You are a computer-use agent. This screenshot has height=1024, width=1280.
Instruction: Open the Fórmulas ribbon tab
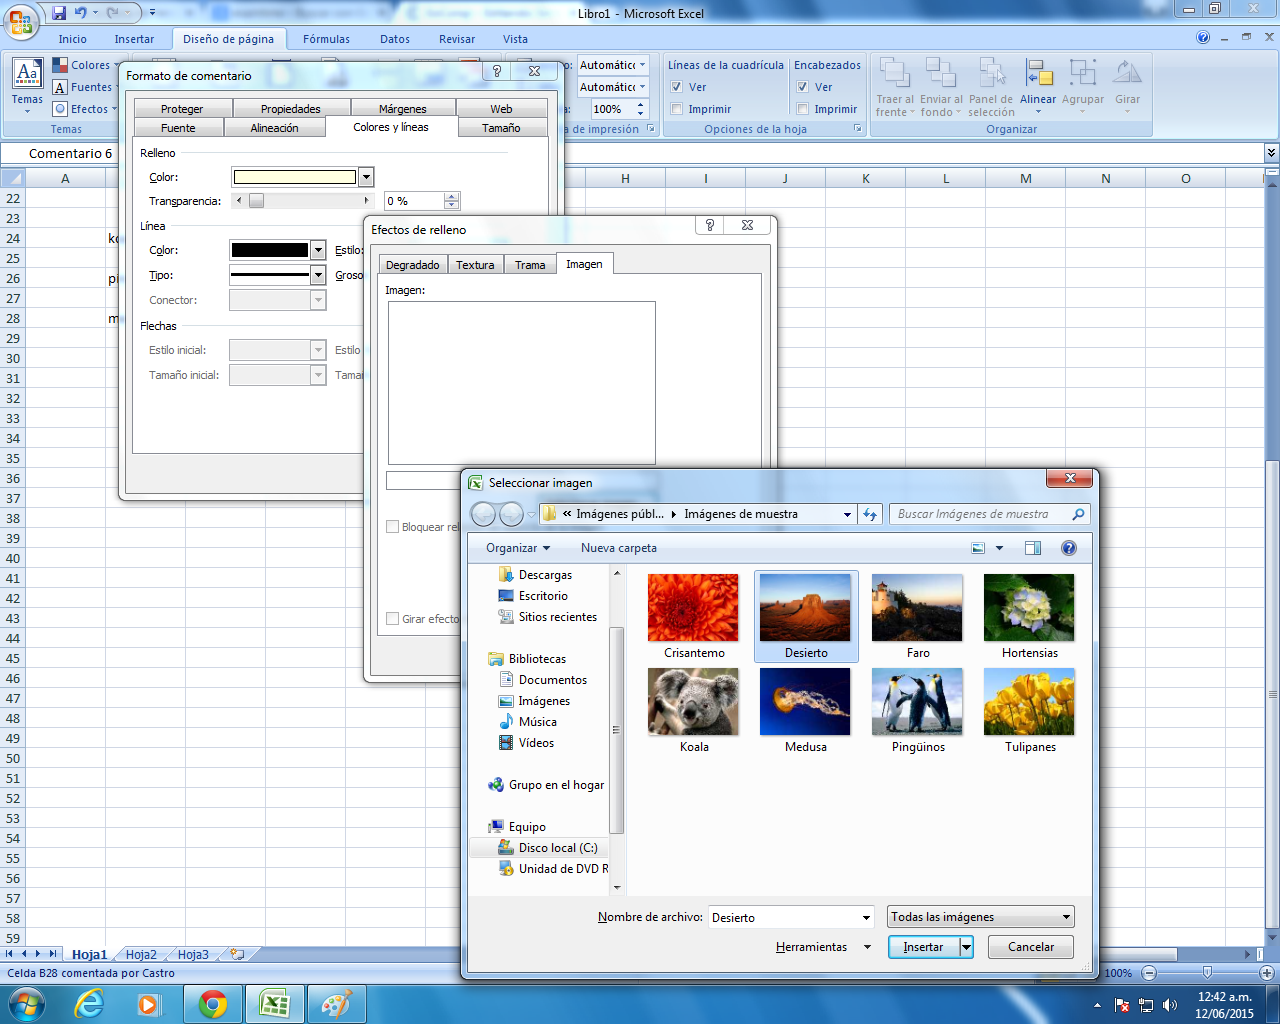click(326, 39)
